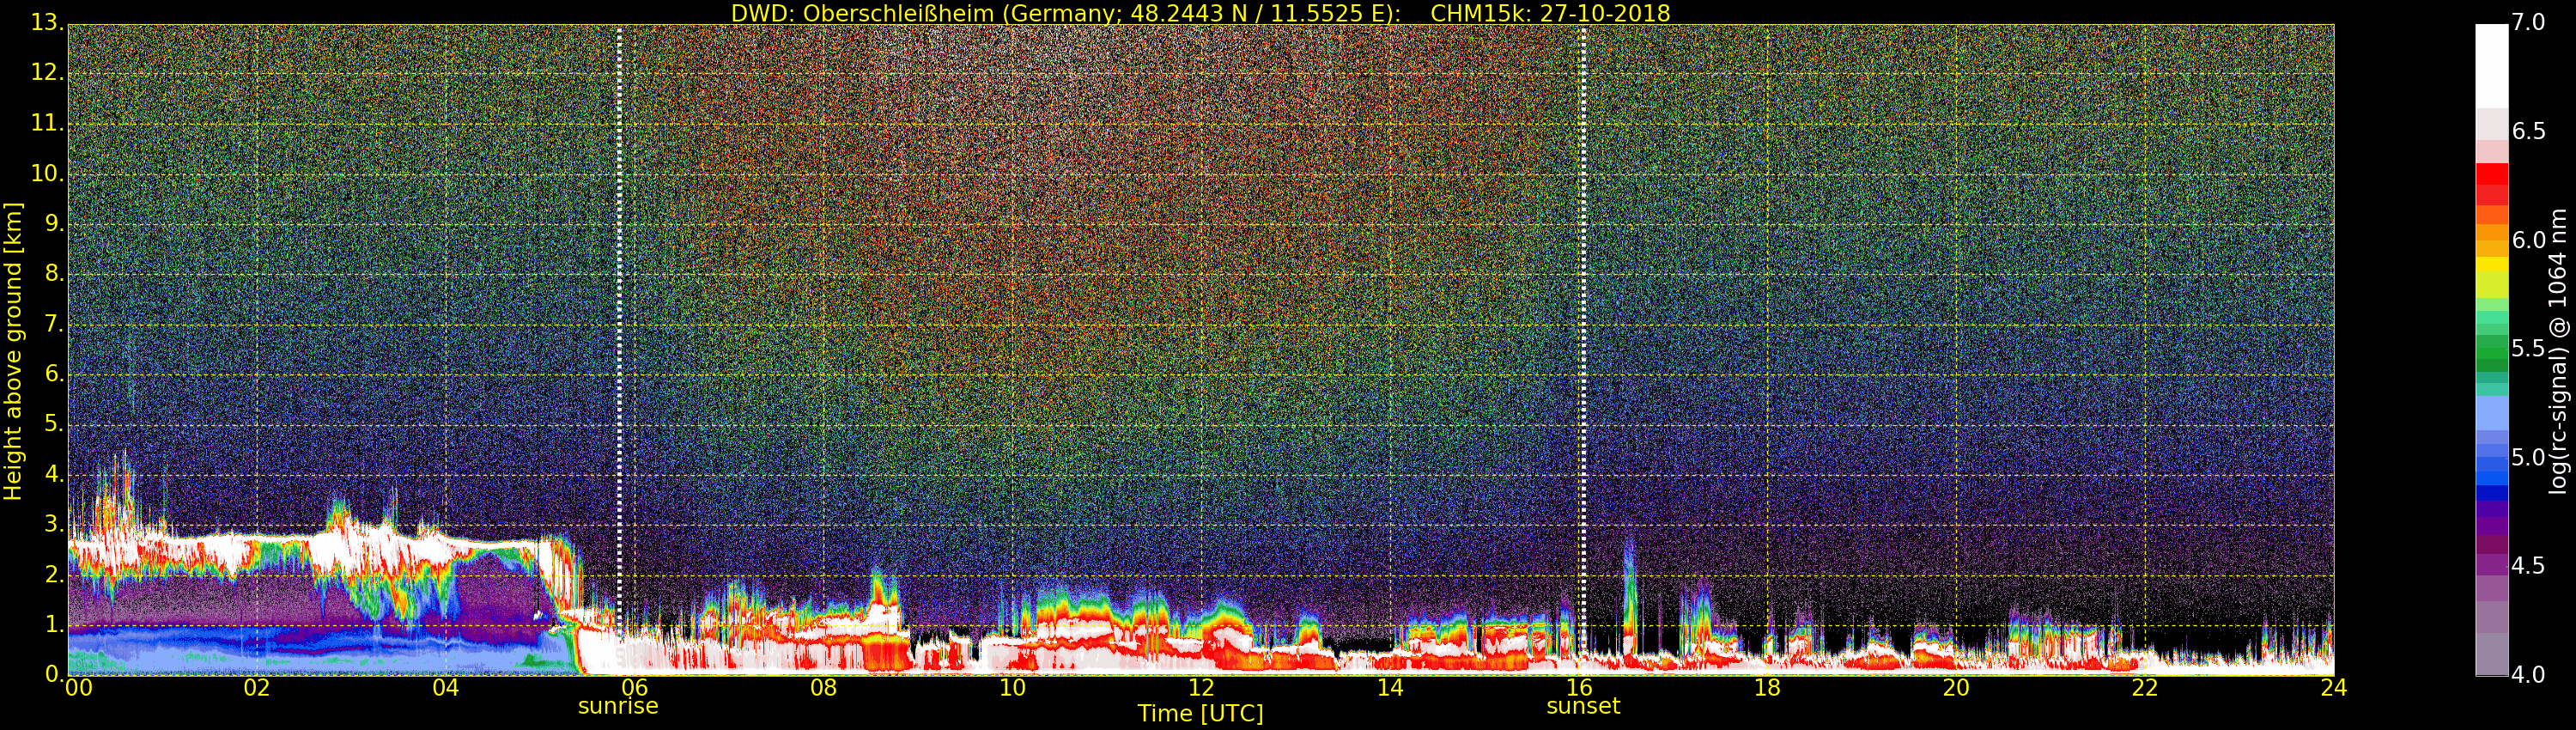The width and height of the screenshot is (2576, 730).
Task: Click the 'sunset' label below the time axis
Action: tap(1583, 706)
